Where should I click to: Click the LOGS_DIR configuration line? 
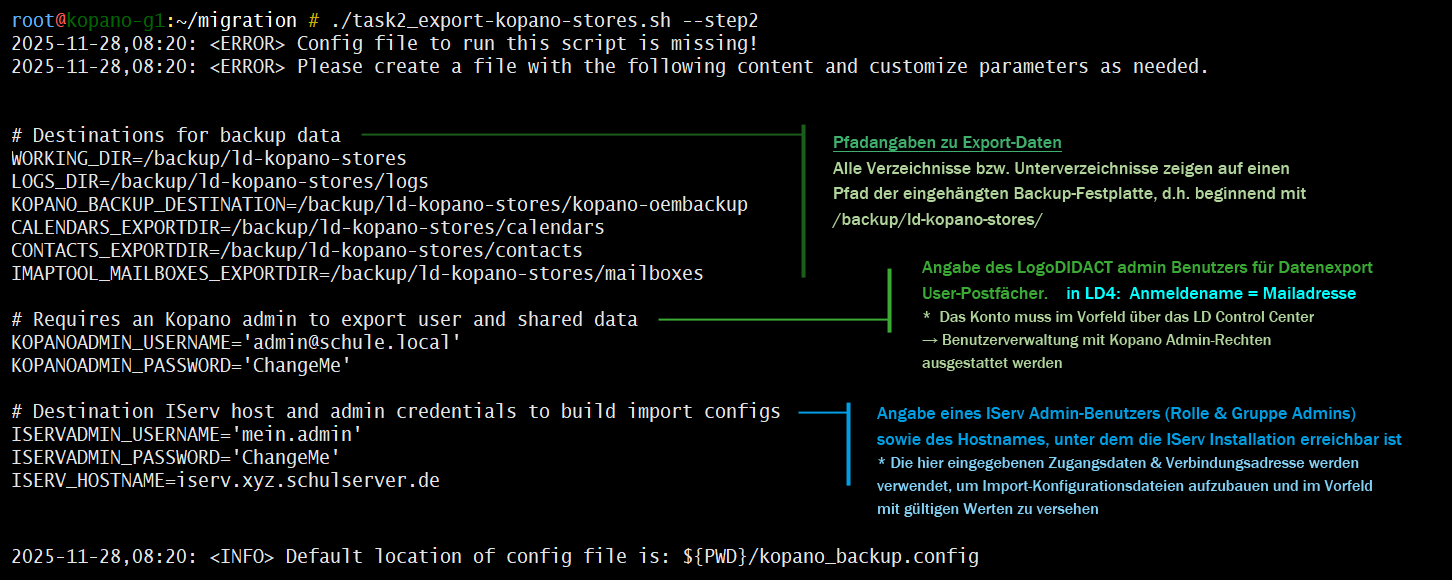pos(220,181)
